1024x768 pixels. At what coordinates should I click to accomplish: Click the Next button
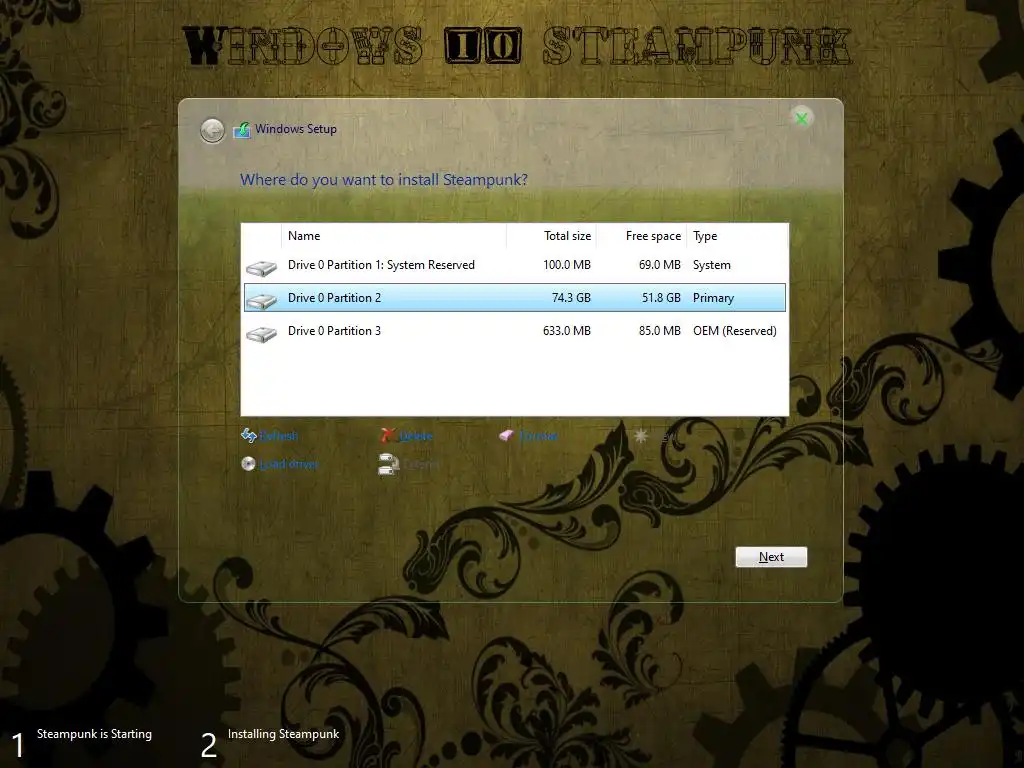coord(771,557)
